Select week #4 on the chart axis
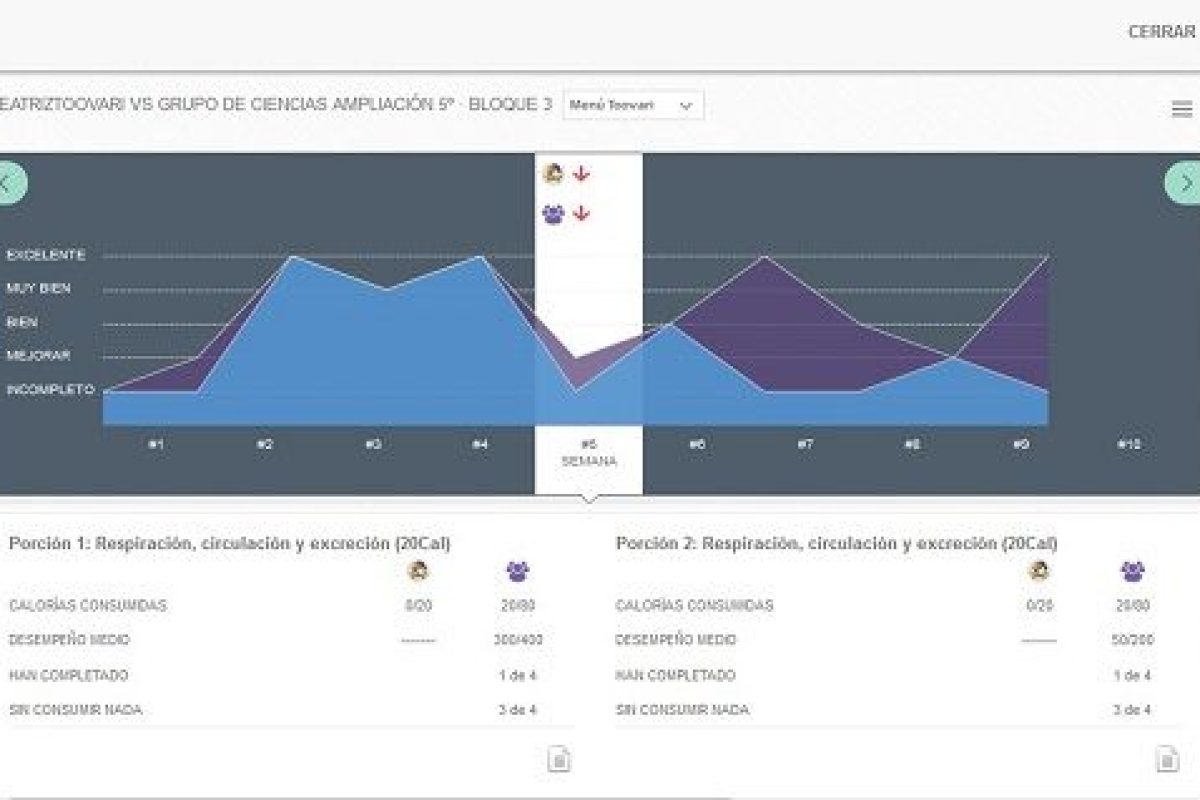Viewport: 1200px width, 800px height. pos(480,444)
